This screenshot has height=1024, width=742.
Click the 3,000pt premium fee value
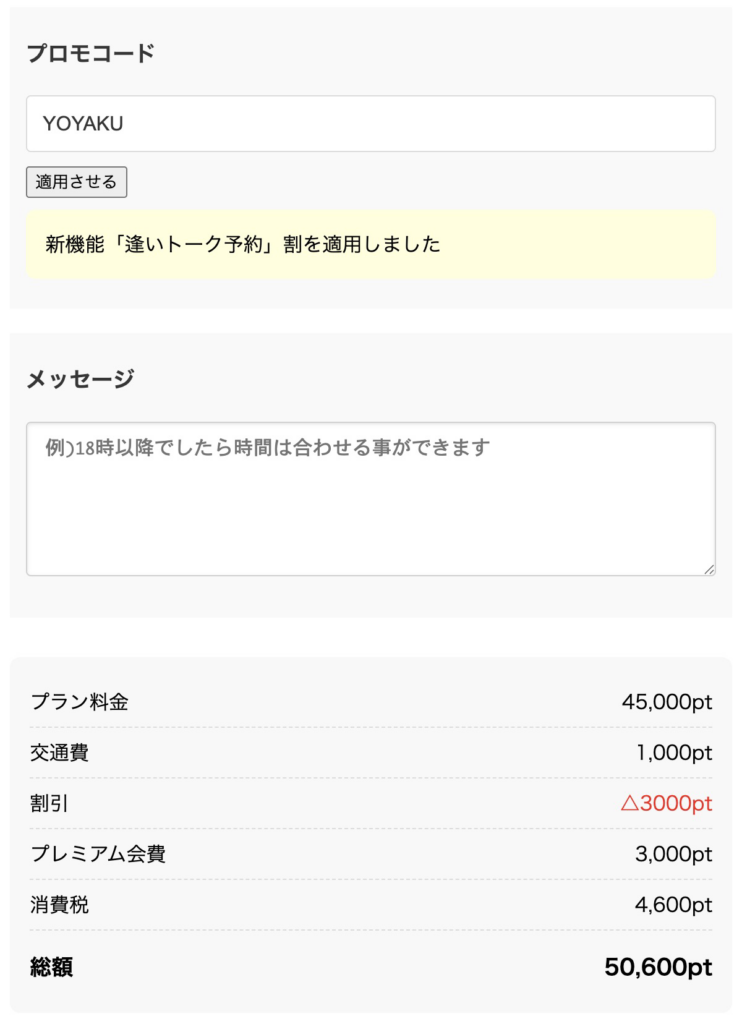coord(673,854)
